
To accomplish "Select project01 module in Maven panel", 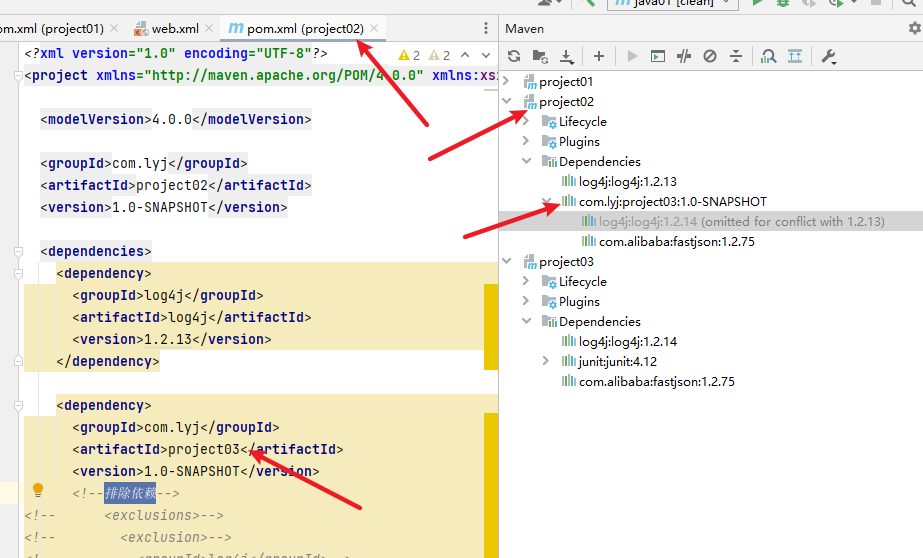I will click(x=566, y=81).
